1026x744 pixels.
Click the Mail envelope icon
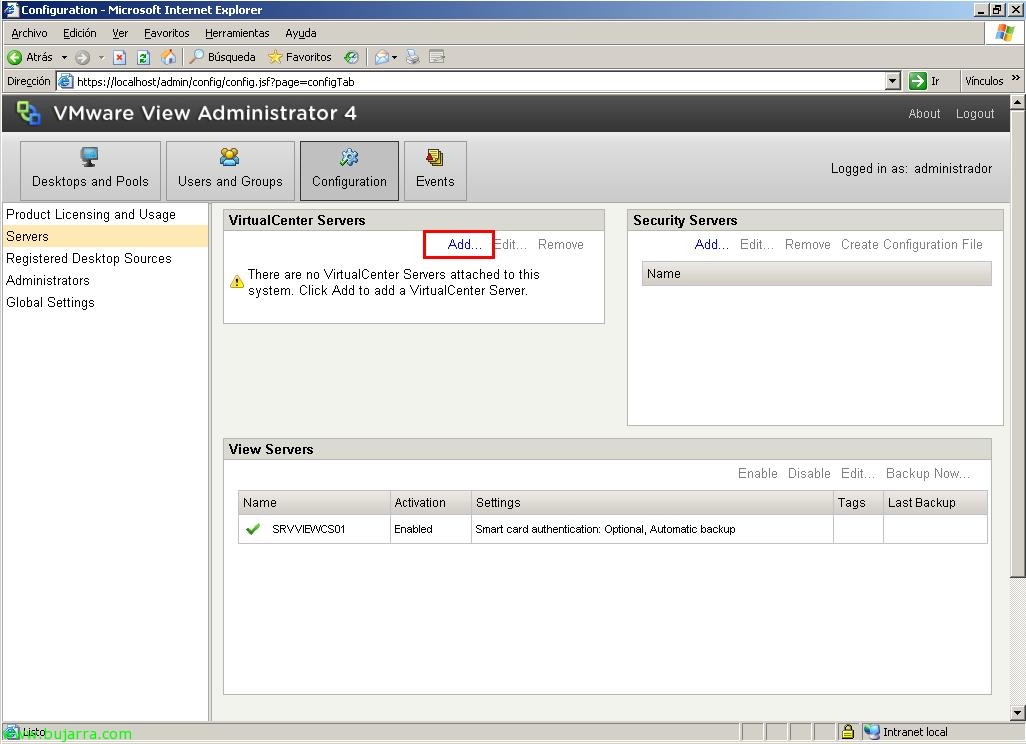(x=381, y=58)
